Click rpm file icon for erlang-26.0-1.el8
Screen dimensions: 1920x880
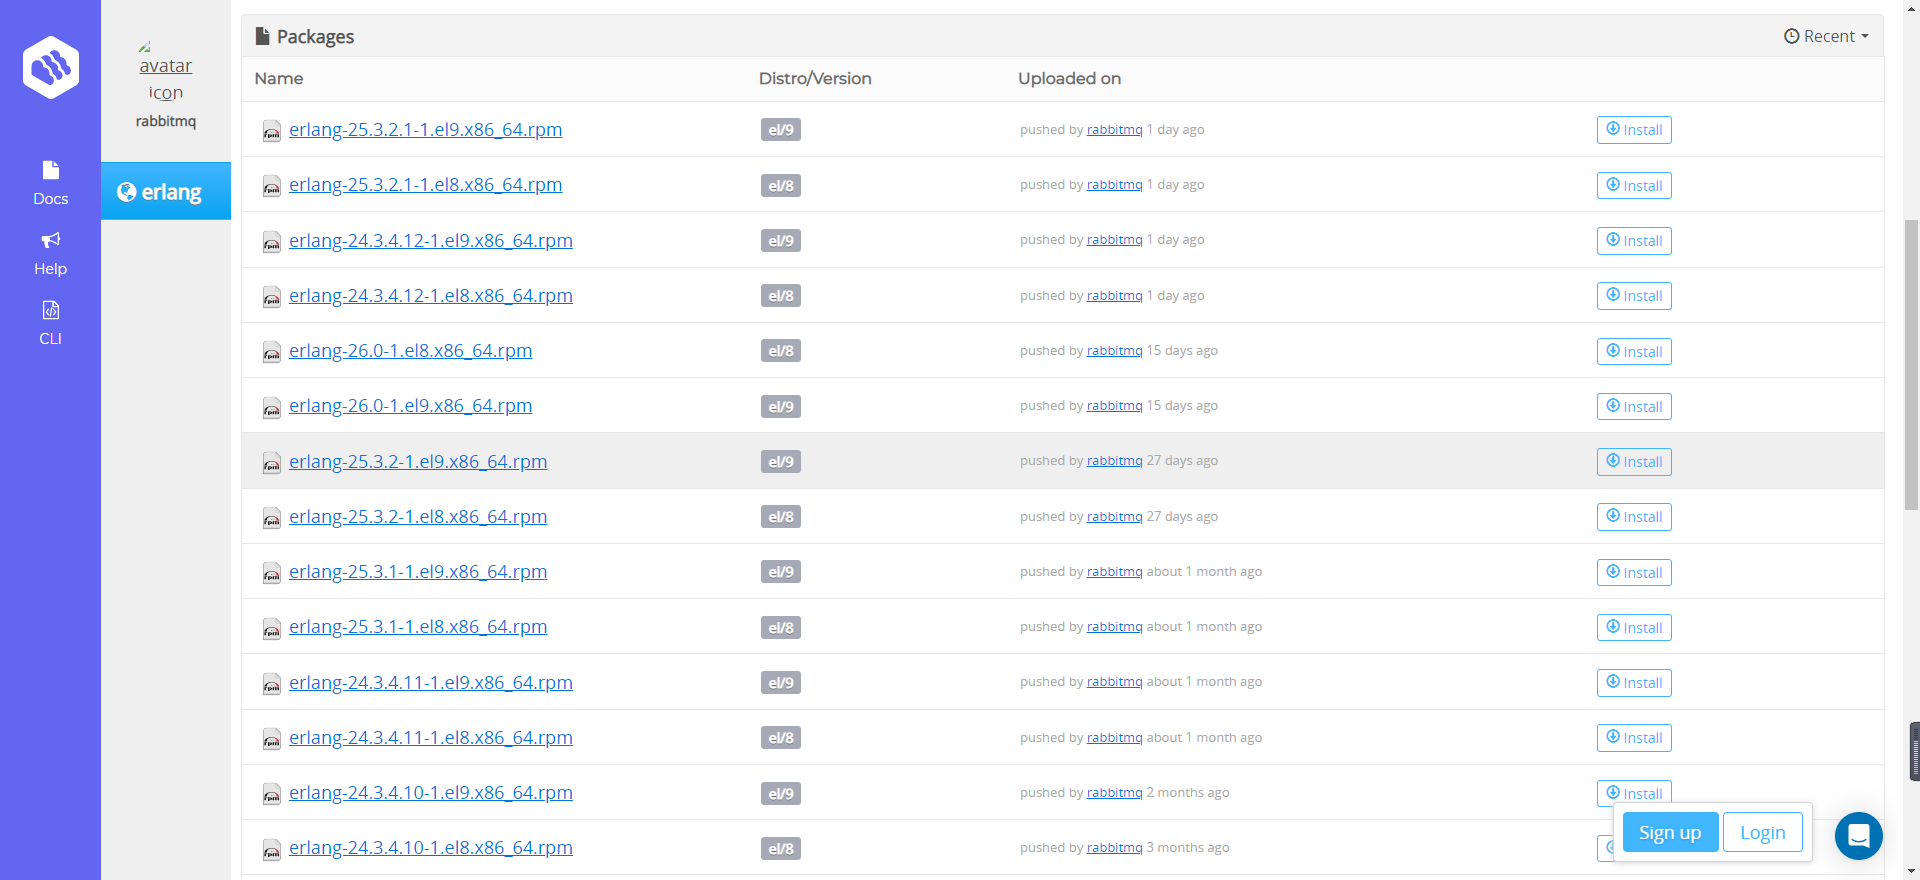(x=271, y=352)
